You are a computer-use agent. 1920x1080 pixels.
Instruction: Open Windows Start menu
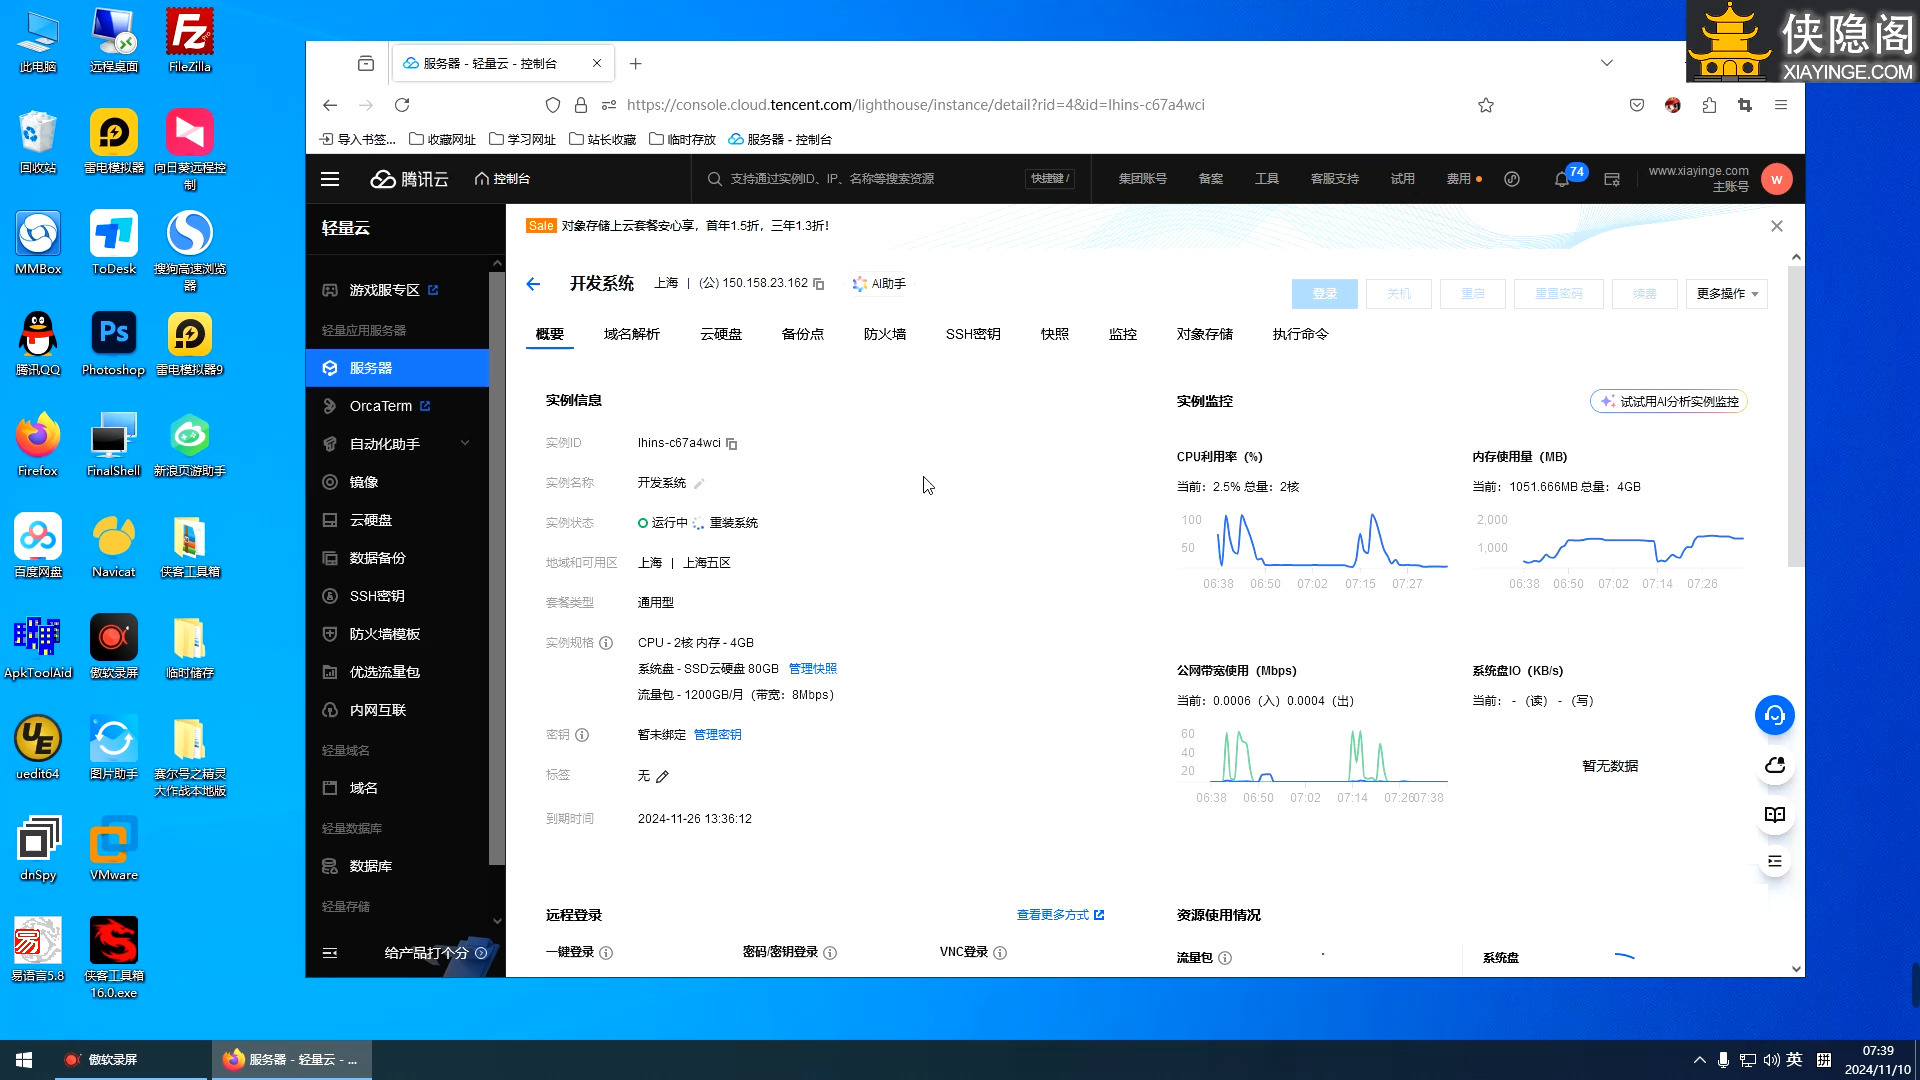(24, 1060)
